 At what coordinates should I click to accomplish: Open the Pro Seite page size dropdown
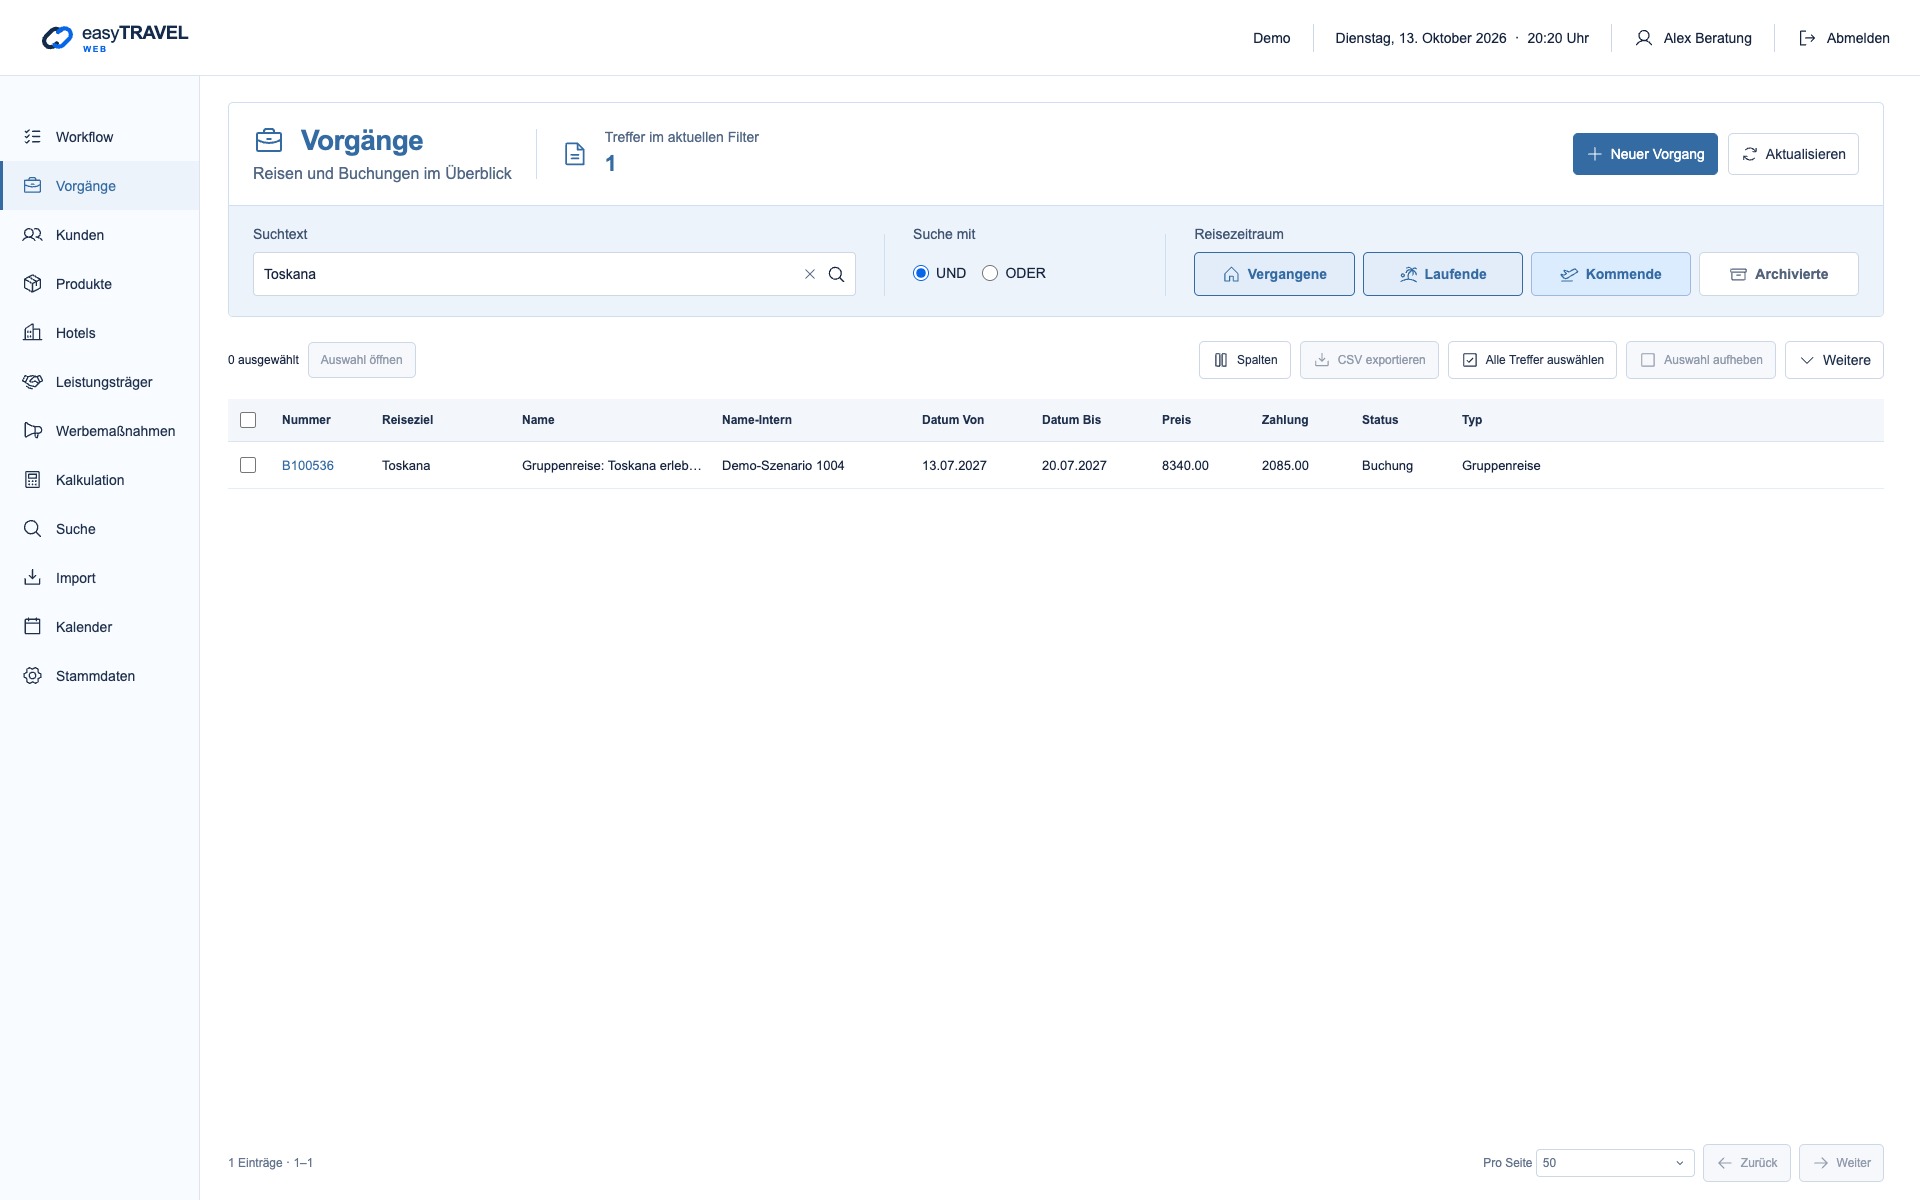click(x=1615, y=1163)
